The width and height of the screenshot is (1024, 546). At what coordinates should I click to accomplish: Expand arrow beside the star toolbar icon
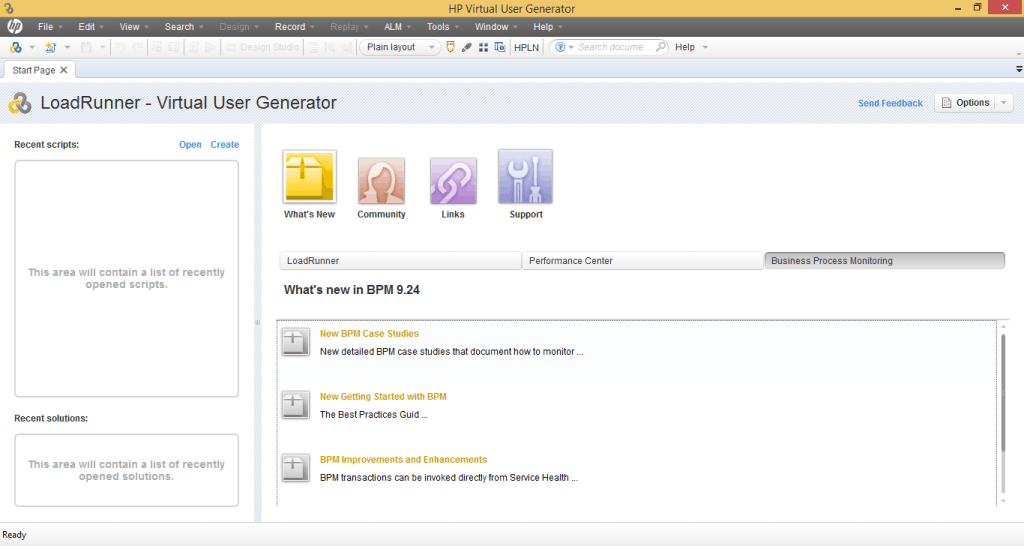[x=67, y=47]
